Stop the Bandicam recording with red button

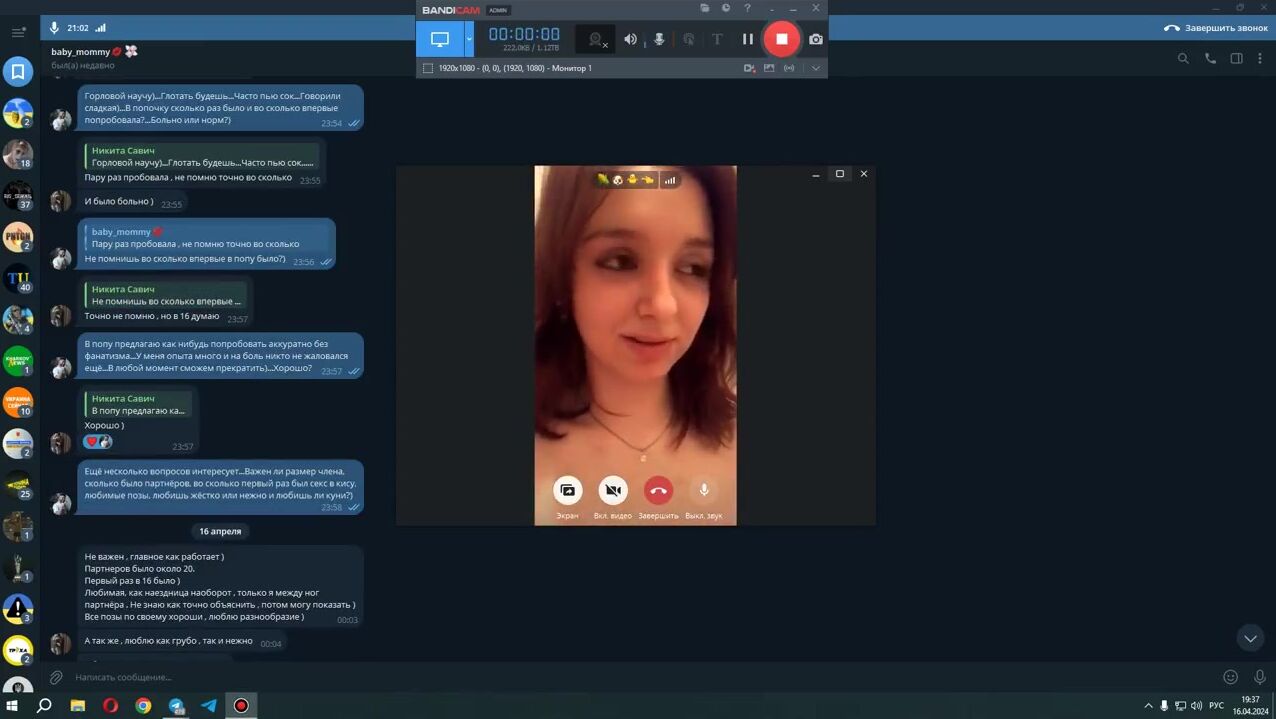tap(781, 39)
